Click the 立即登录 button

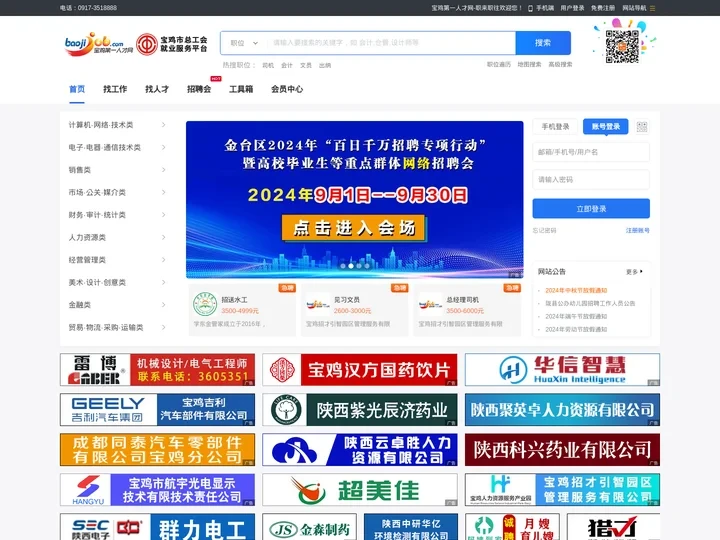(x=591, y=209)
